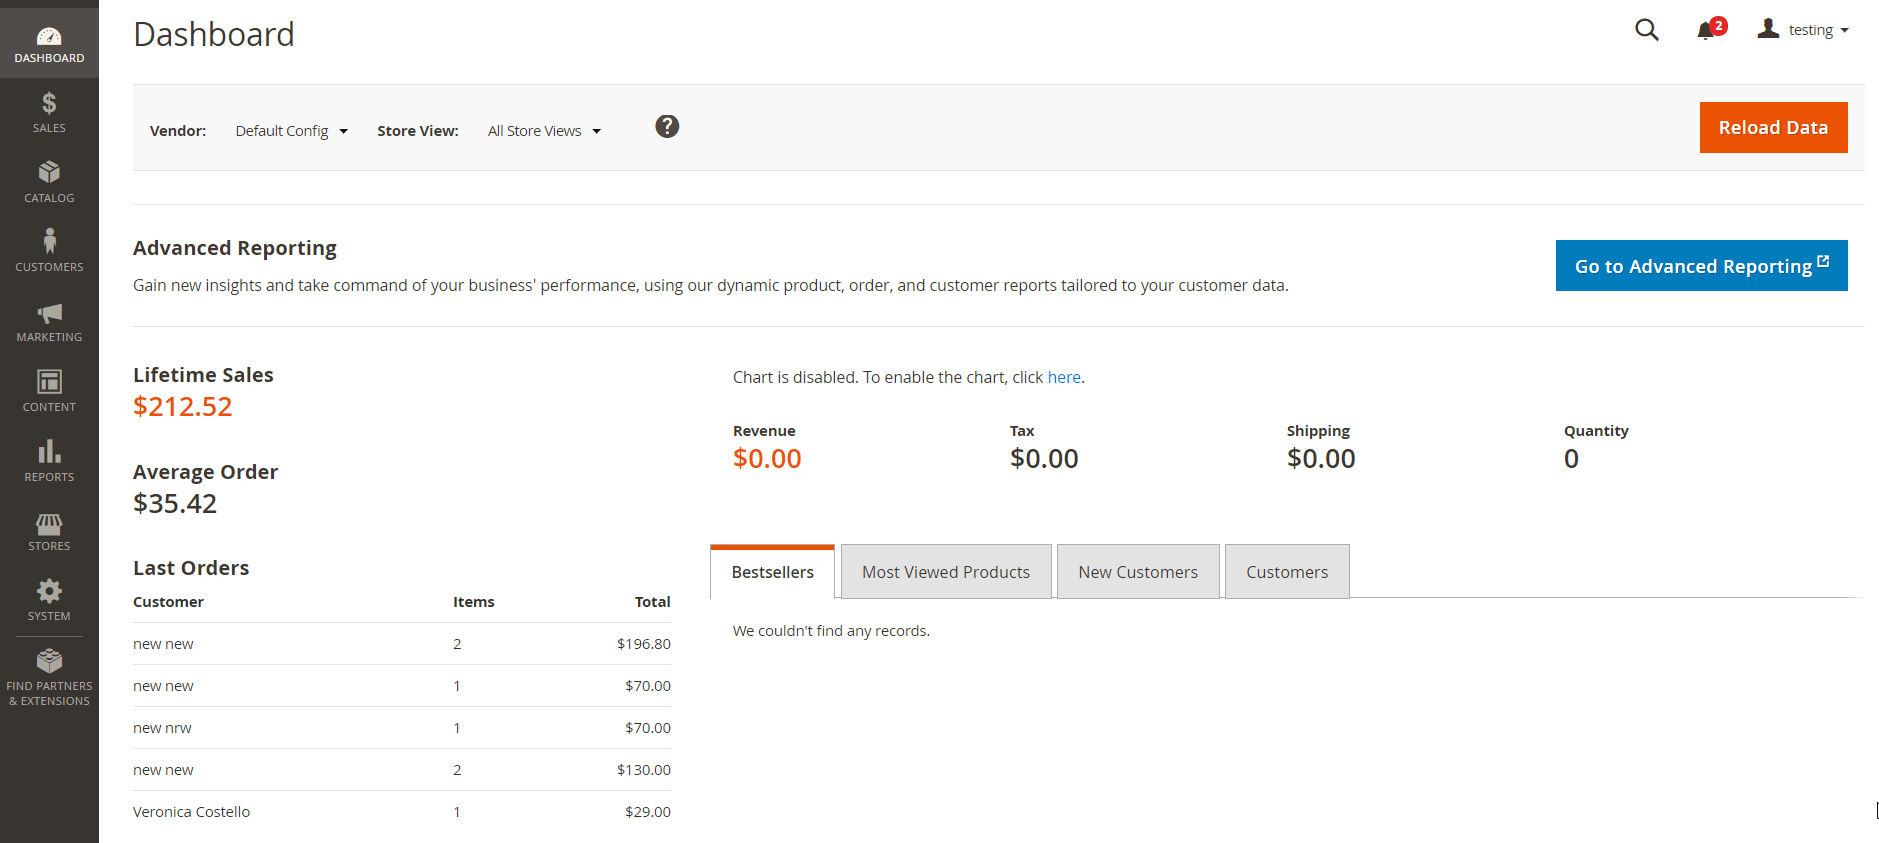Select the Veronica Costello order row
Viewport: 1879px width, 843px height.
coord(191,812)
